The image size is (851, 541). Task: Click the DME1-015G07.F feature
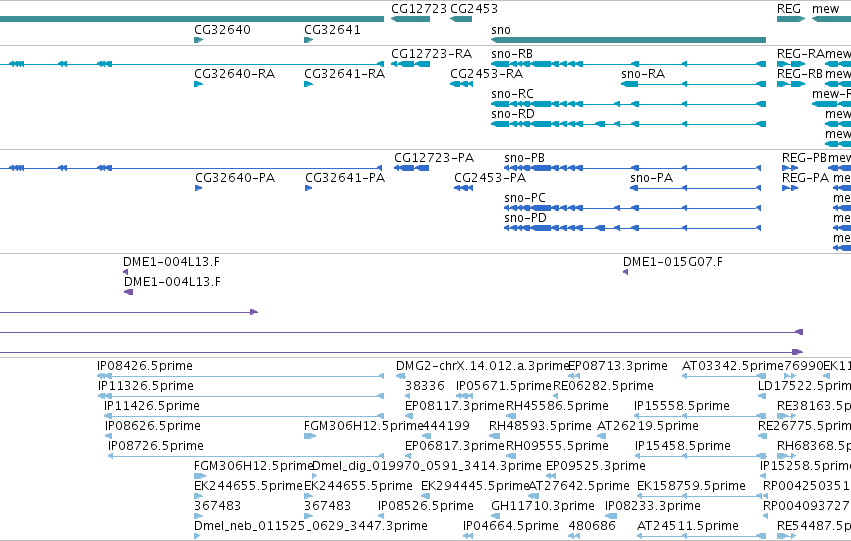[625, 272]
